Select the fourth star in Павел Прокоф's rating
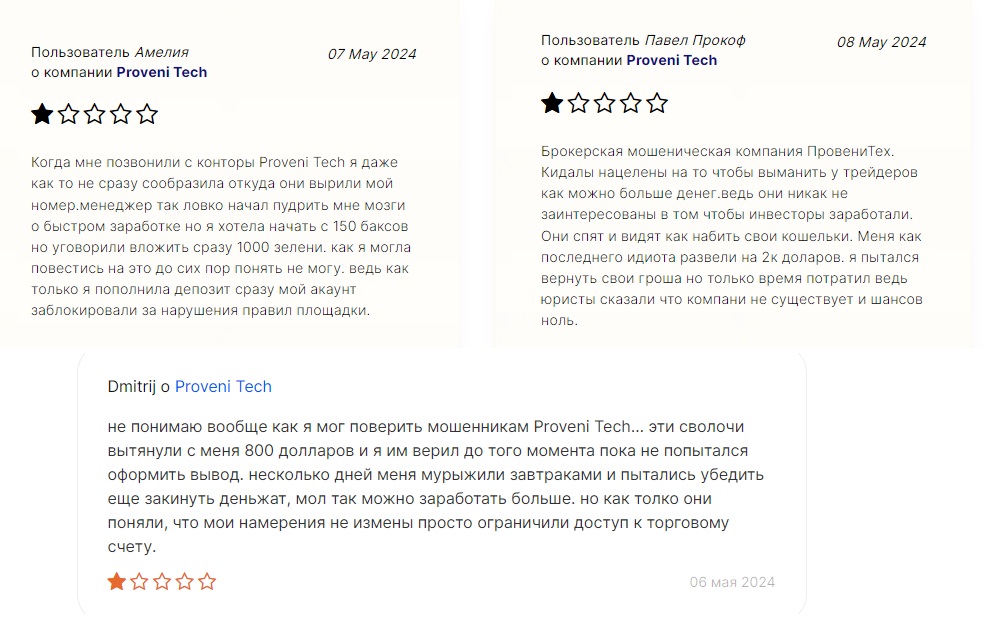 (631, 102)
